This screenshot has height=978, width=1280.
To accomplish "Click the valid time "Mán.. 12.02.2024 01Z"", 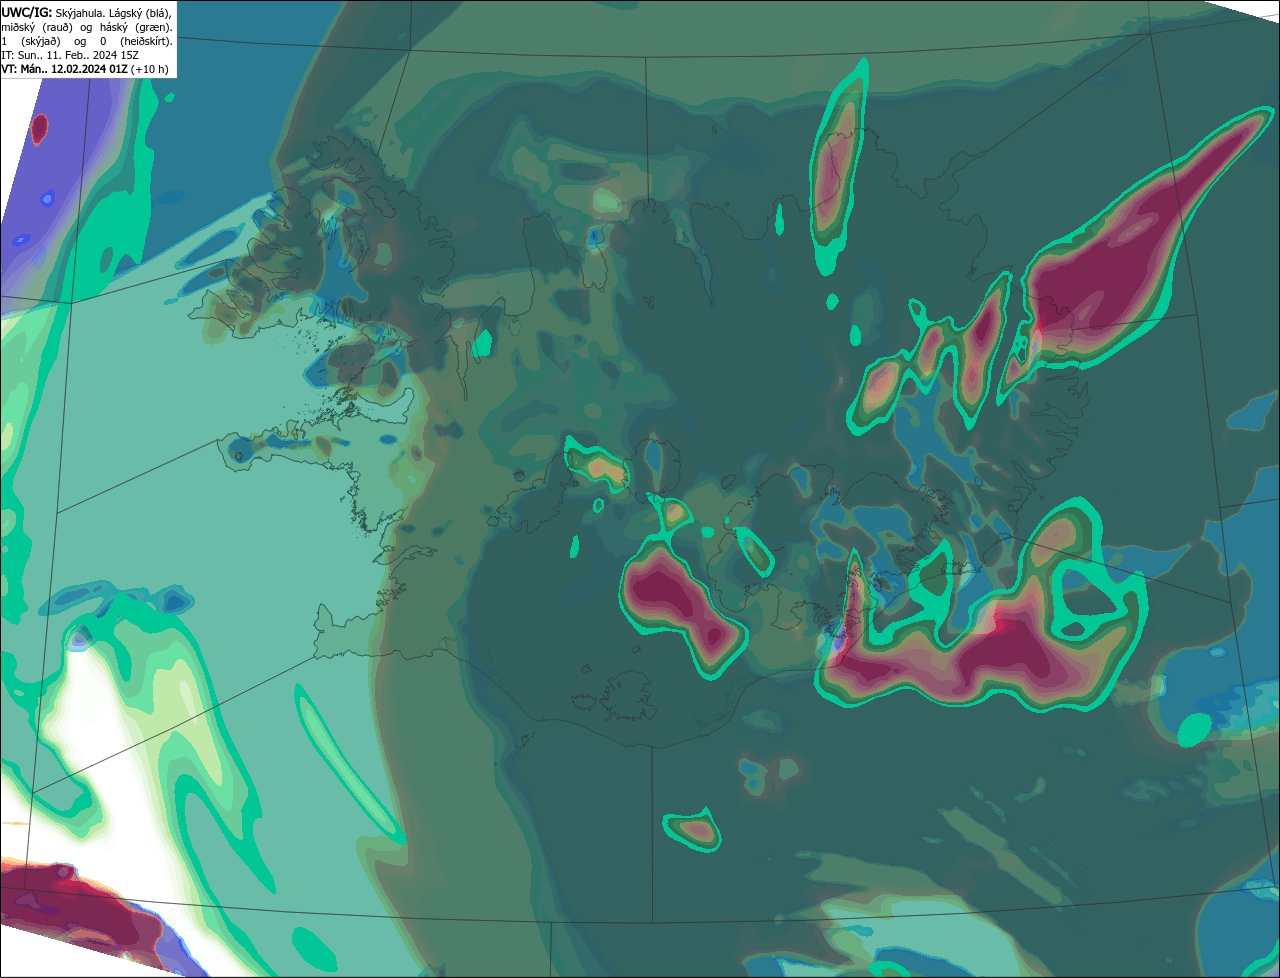I will [74, 69].
